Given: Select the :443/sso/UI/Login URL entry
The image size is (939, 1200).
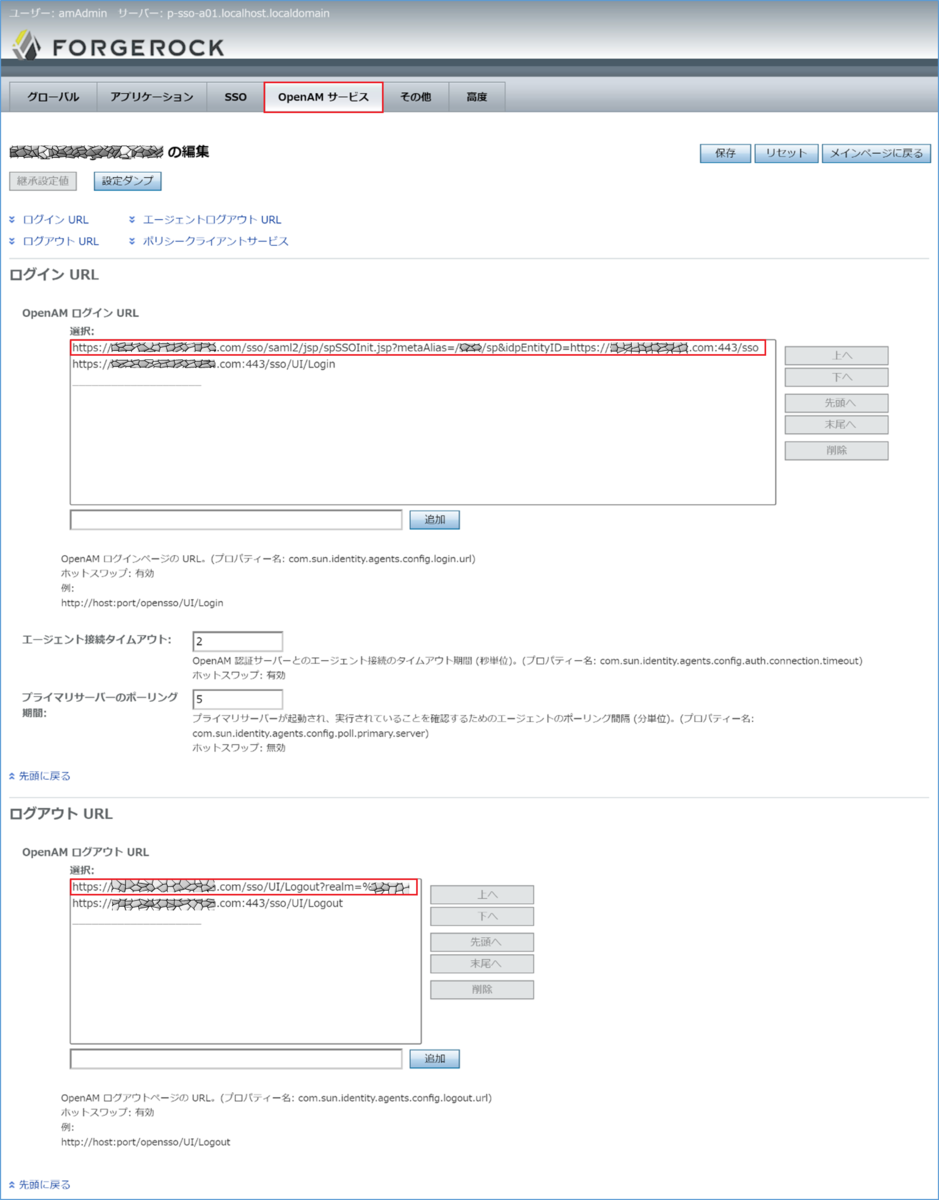Looking at the screenshot, I should pos(203,364).
